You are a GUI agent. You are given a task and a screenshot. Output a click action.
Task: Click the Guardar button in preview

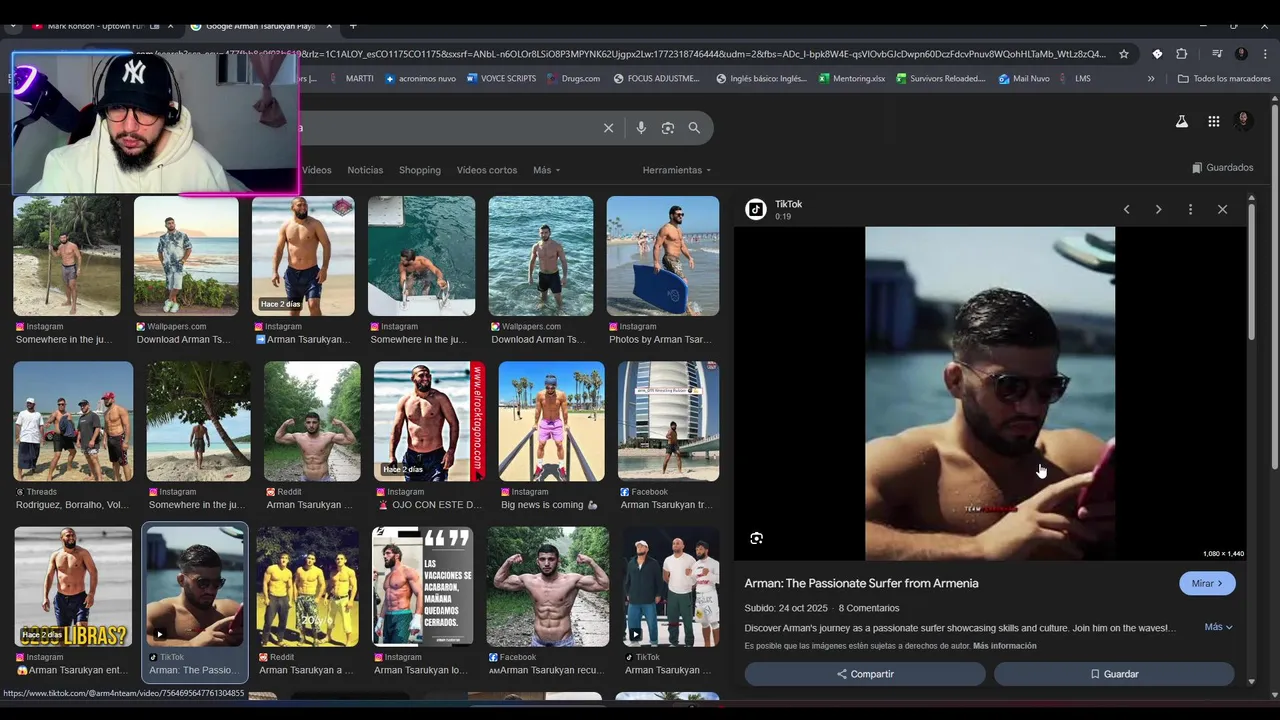coord(1114,674)
